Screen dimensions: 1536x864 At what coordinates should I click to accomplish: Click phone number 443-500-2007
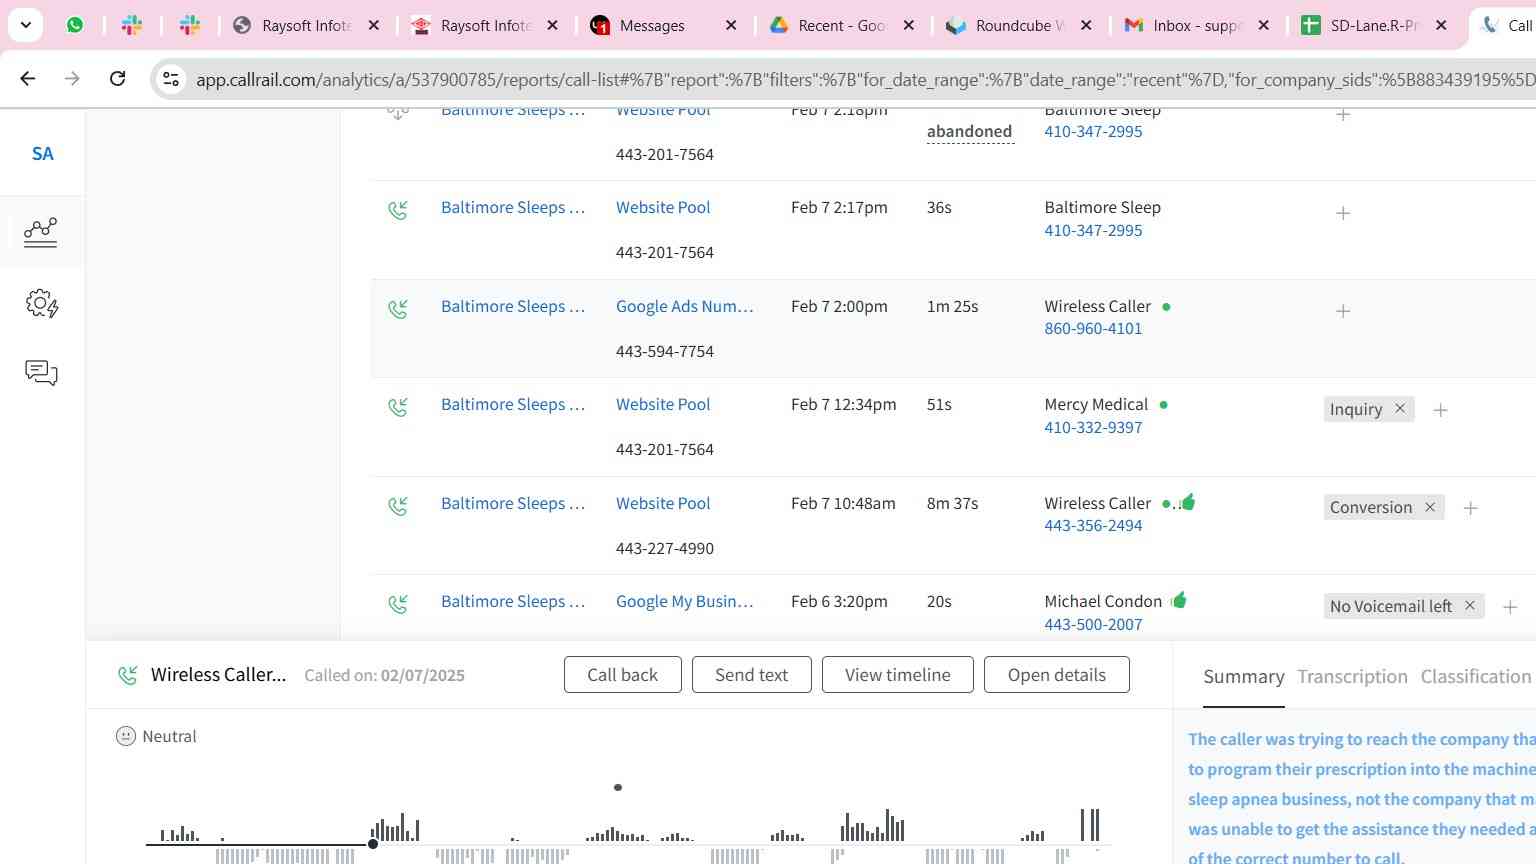pos(1093,624)
